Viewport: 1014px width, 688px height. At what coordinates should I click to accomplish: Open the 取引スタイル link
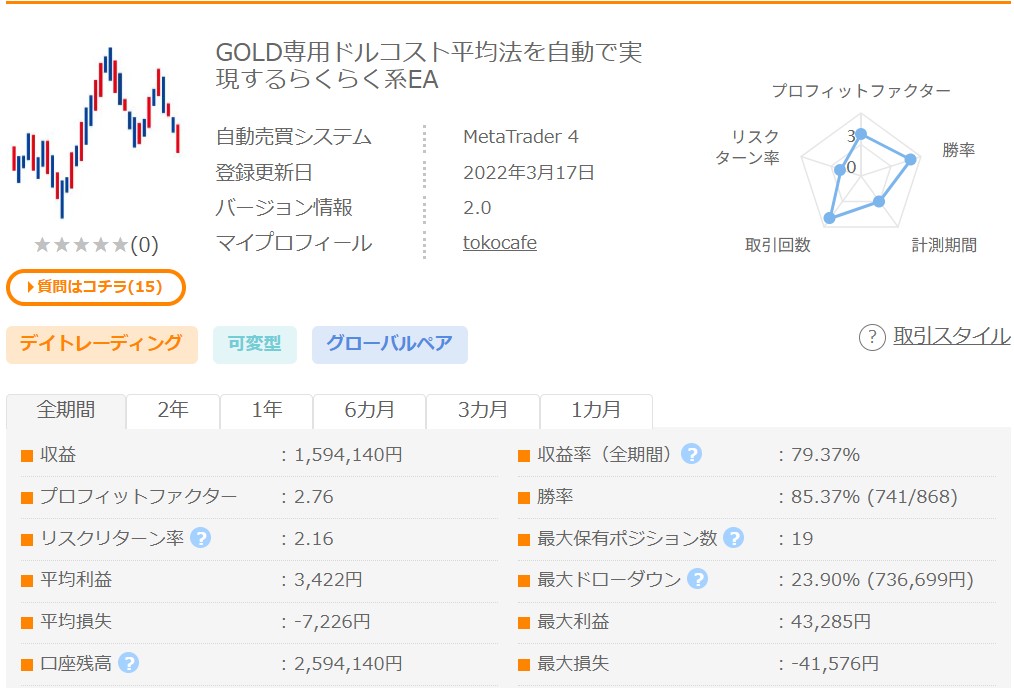coord(951,337)
